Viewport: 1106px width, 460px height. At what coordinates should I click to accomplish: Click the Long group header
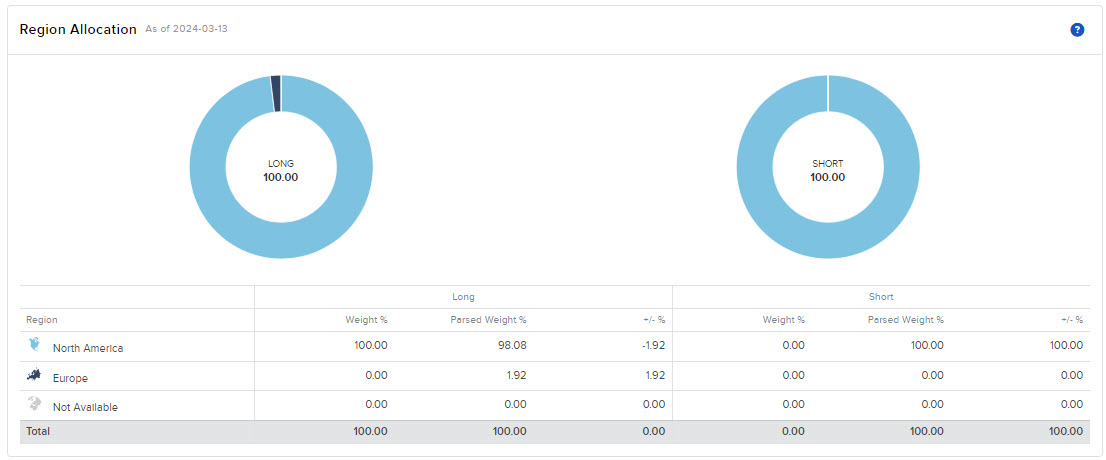[463, 297]
